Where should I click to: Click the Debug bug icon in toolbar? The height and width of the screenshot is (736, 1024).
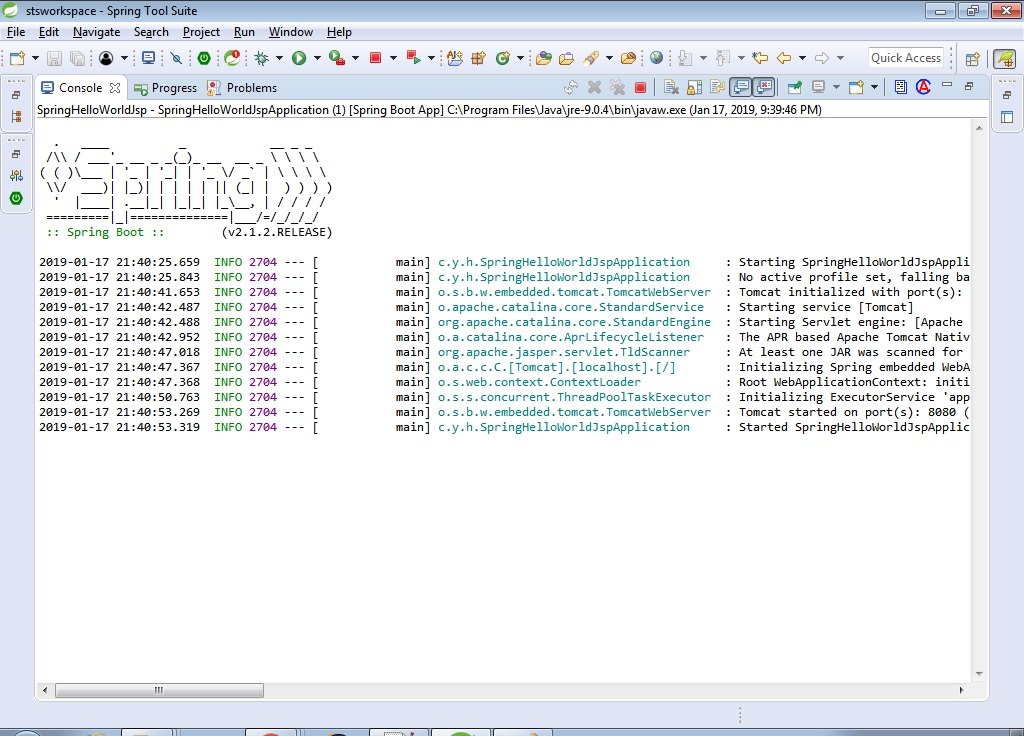coord(261,59)
